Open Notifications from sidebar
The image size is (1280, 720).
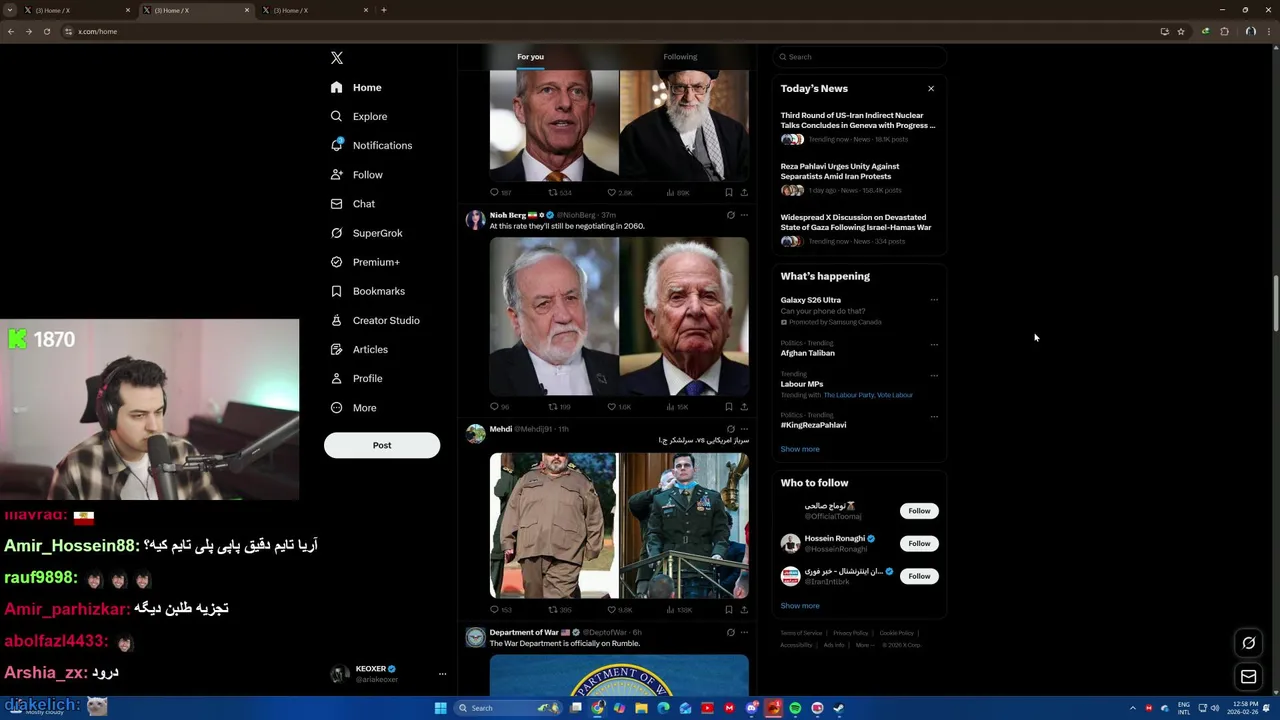[371, 145]
